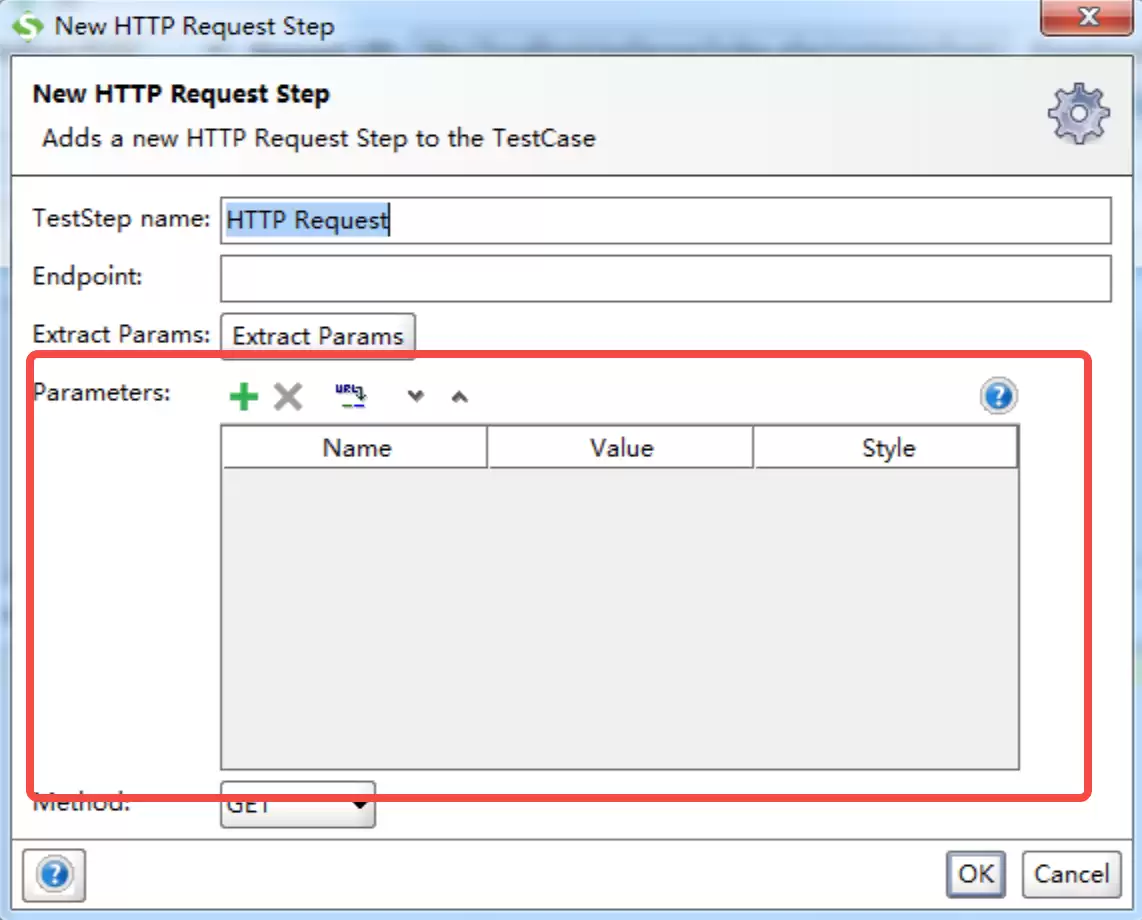Remove selected parameter with gray X icon
1142x920 pixels.
click(x=288, y=396)
